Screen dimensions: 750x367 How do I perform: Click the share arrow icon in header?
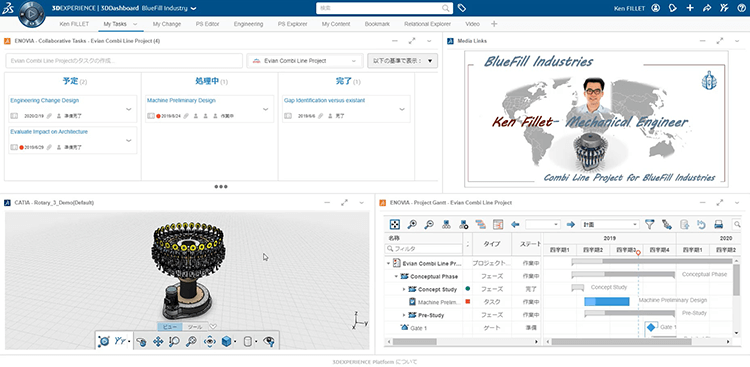point(707,8)
